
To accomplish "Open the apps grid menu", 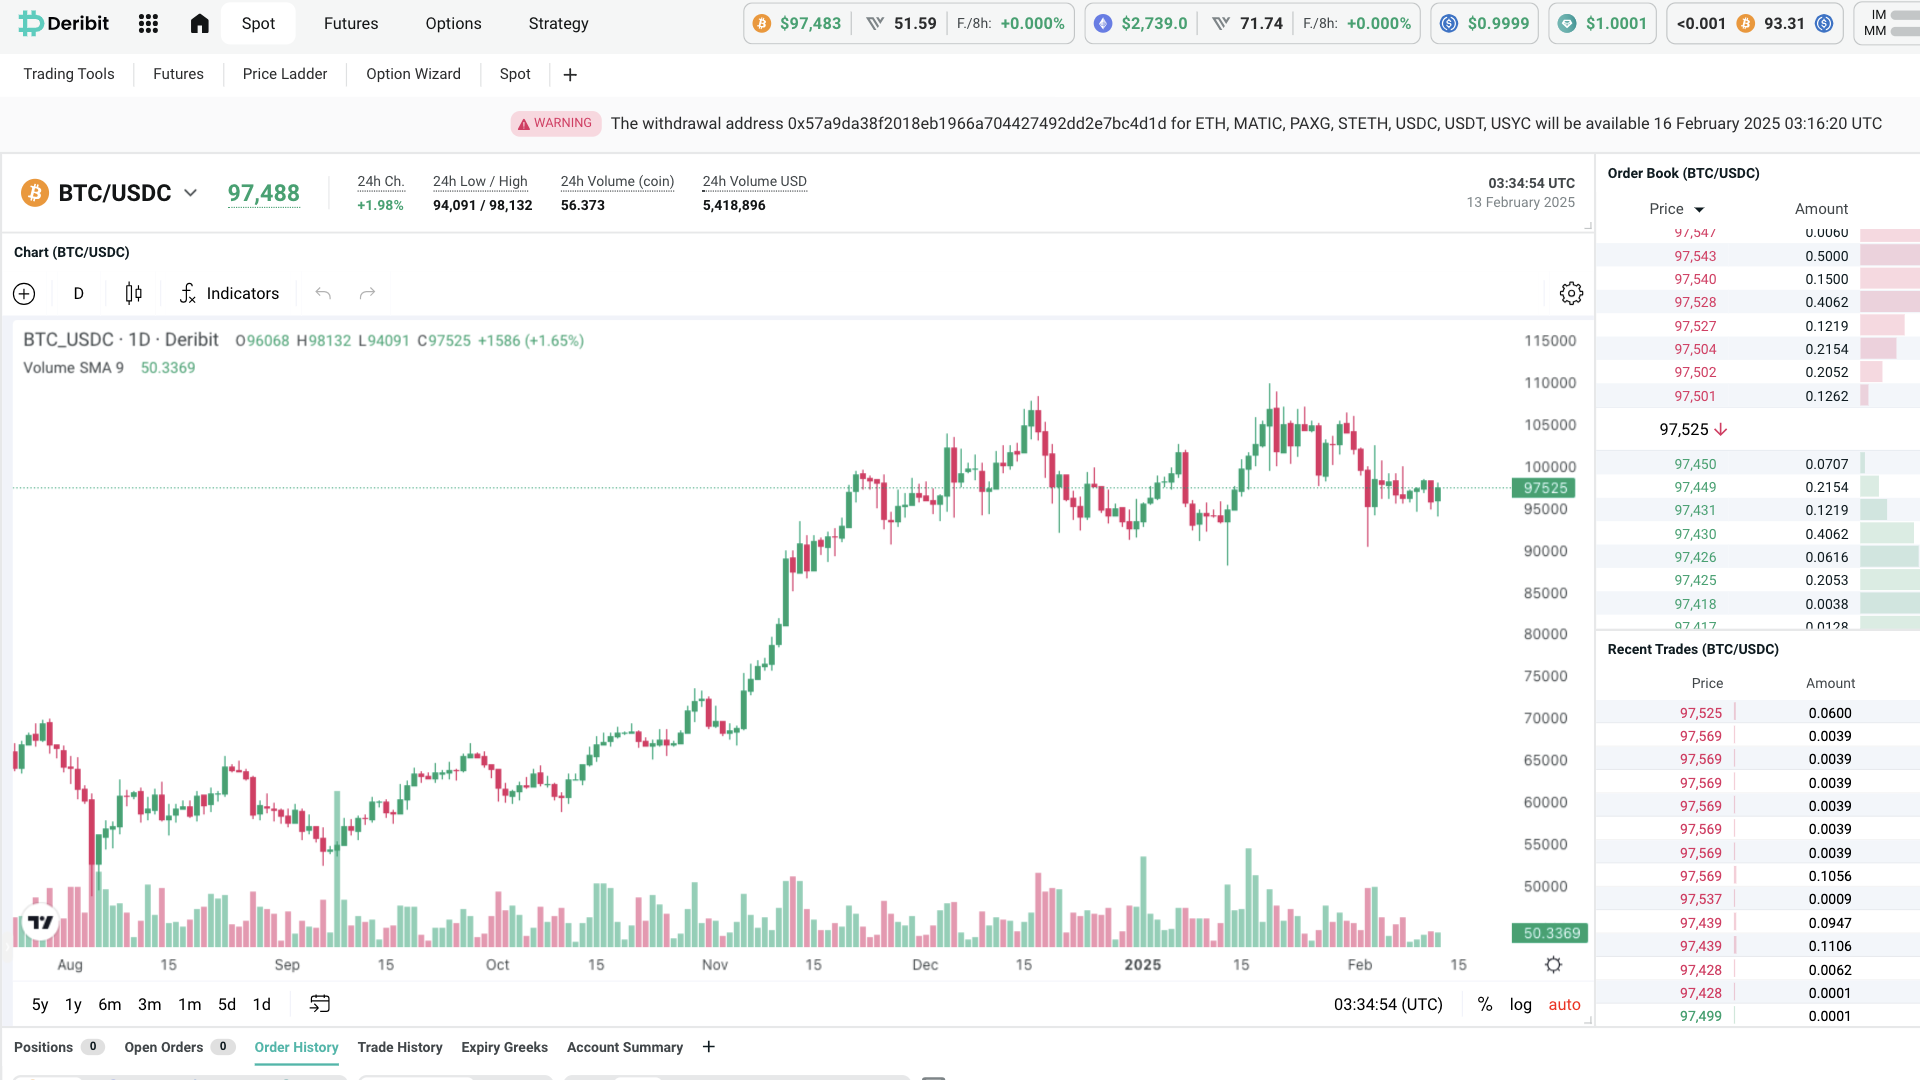I will click(x=148, y=23).
